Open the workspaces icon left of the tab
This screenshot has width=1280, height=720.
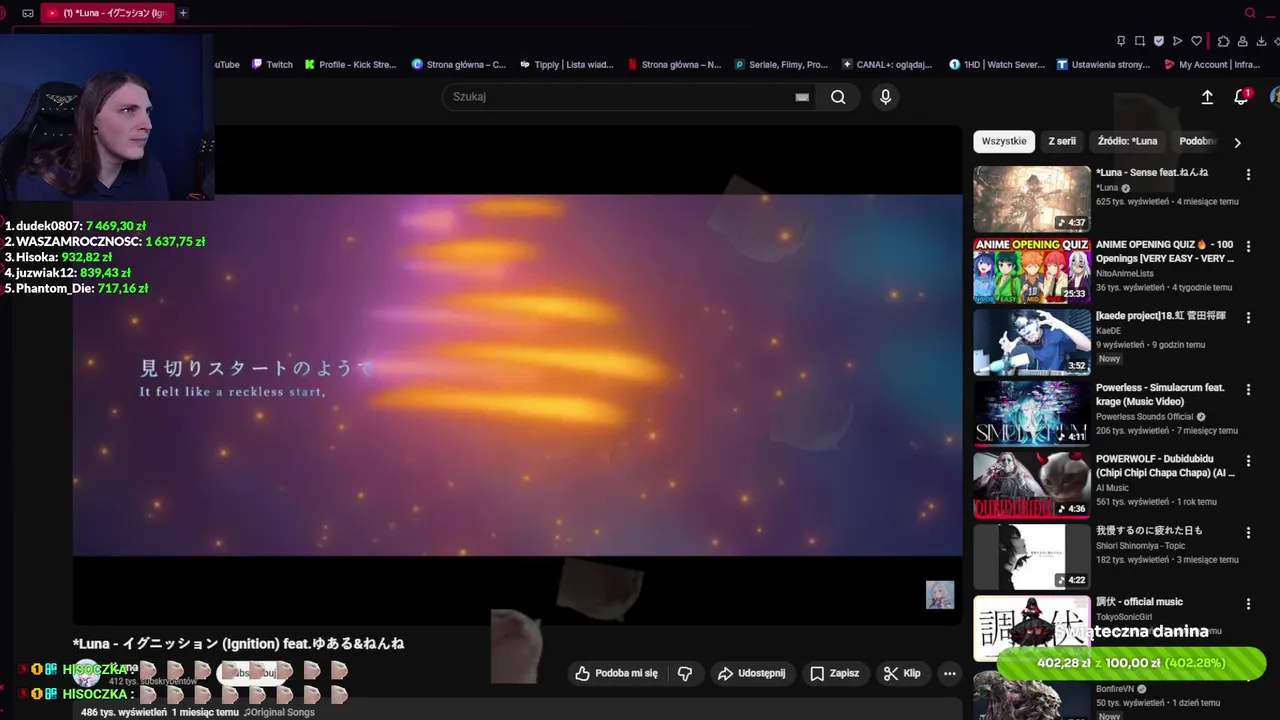coord(28,13)
